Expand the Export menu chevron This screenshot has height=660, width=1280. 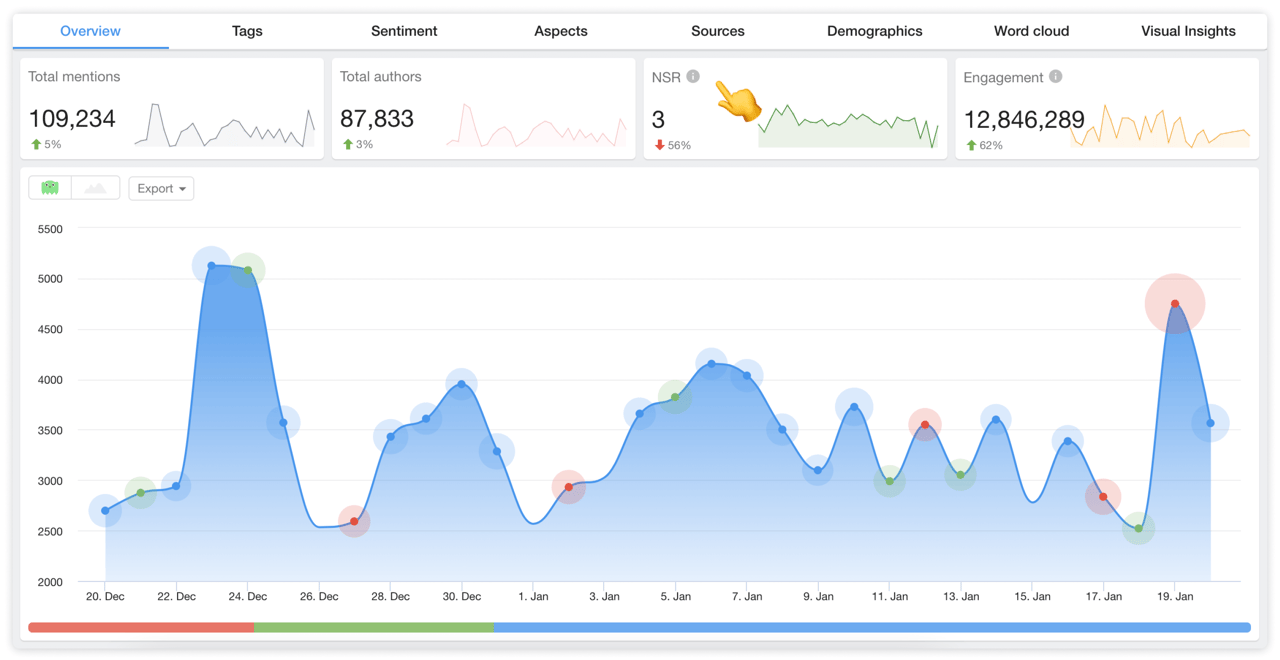click(182, 188)
